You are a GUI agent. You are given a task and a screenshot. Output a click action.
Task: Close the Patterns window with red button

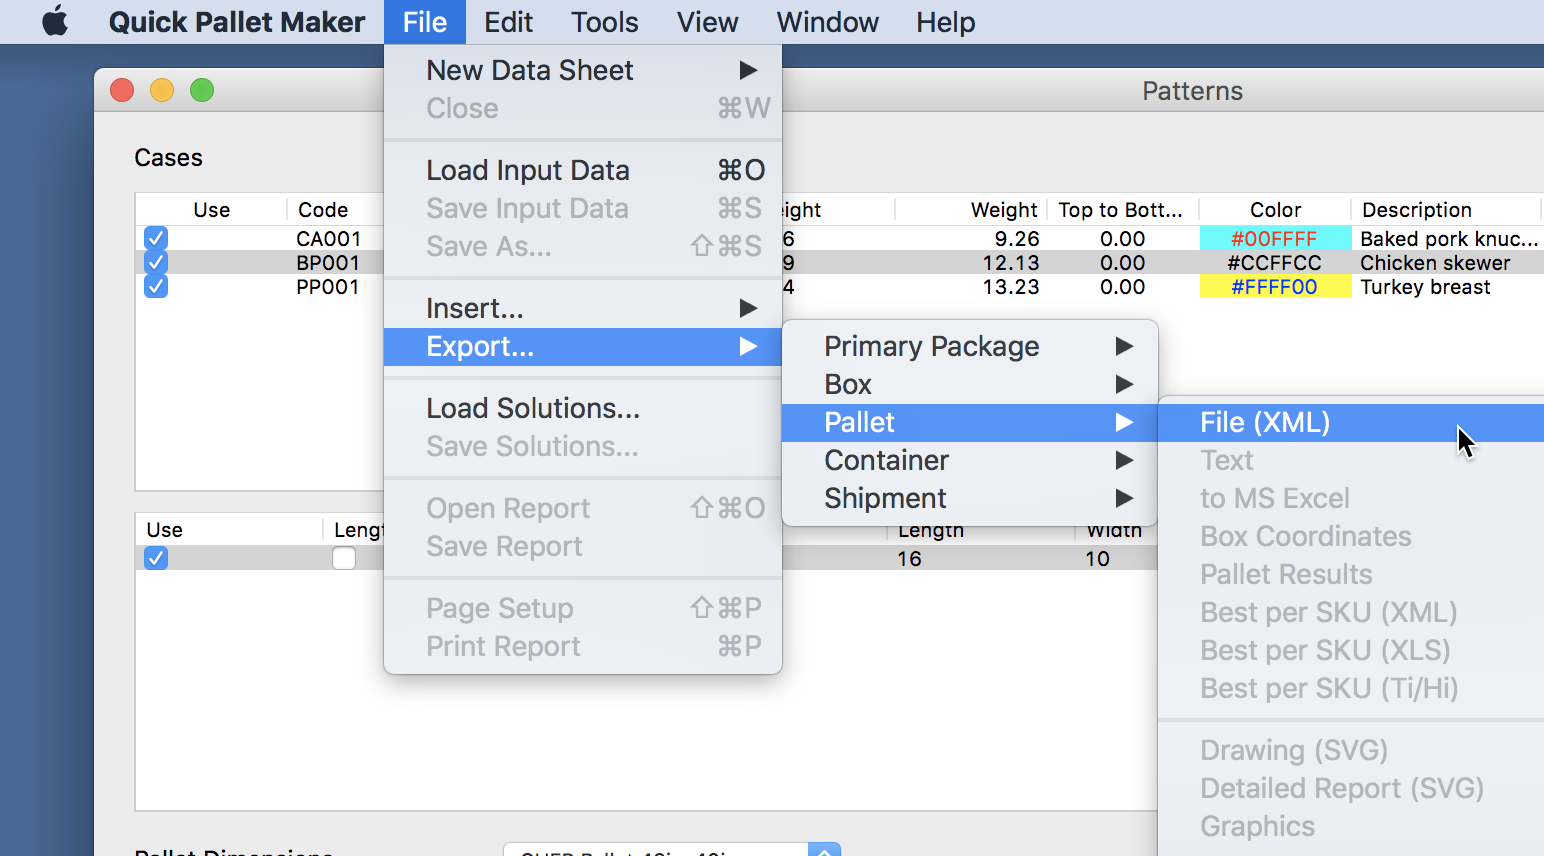[122, 90]
